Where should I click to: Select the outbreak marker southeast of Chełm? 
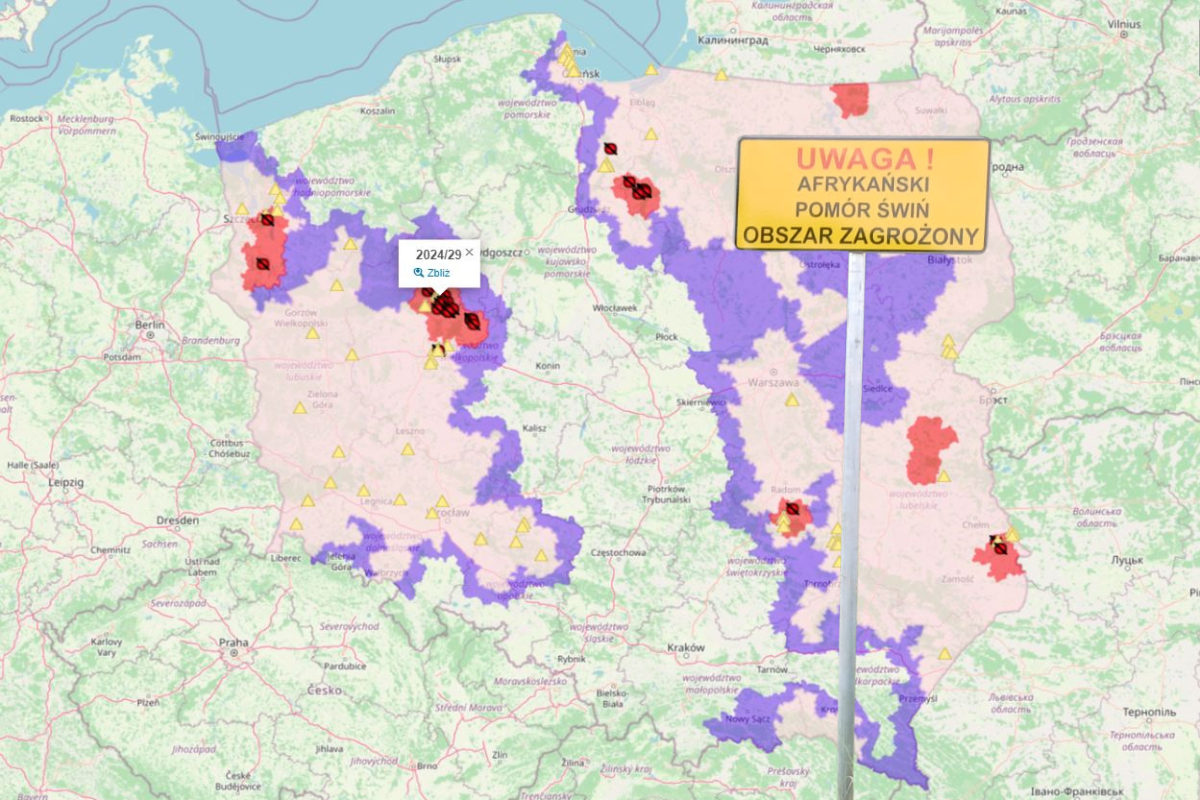point(999,548)
